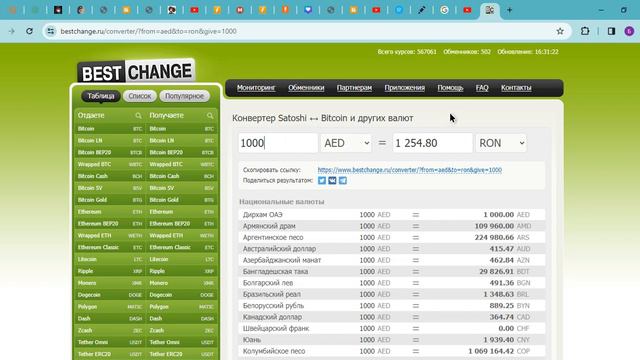The width and height of the screenshot is (640, 360).
Task: Bookmark this page with the star icon
Action: [560, 31]
